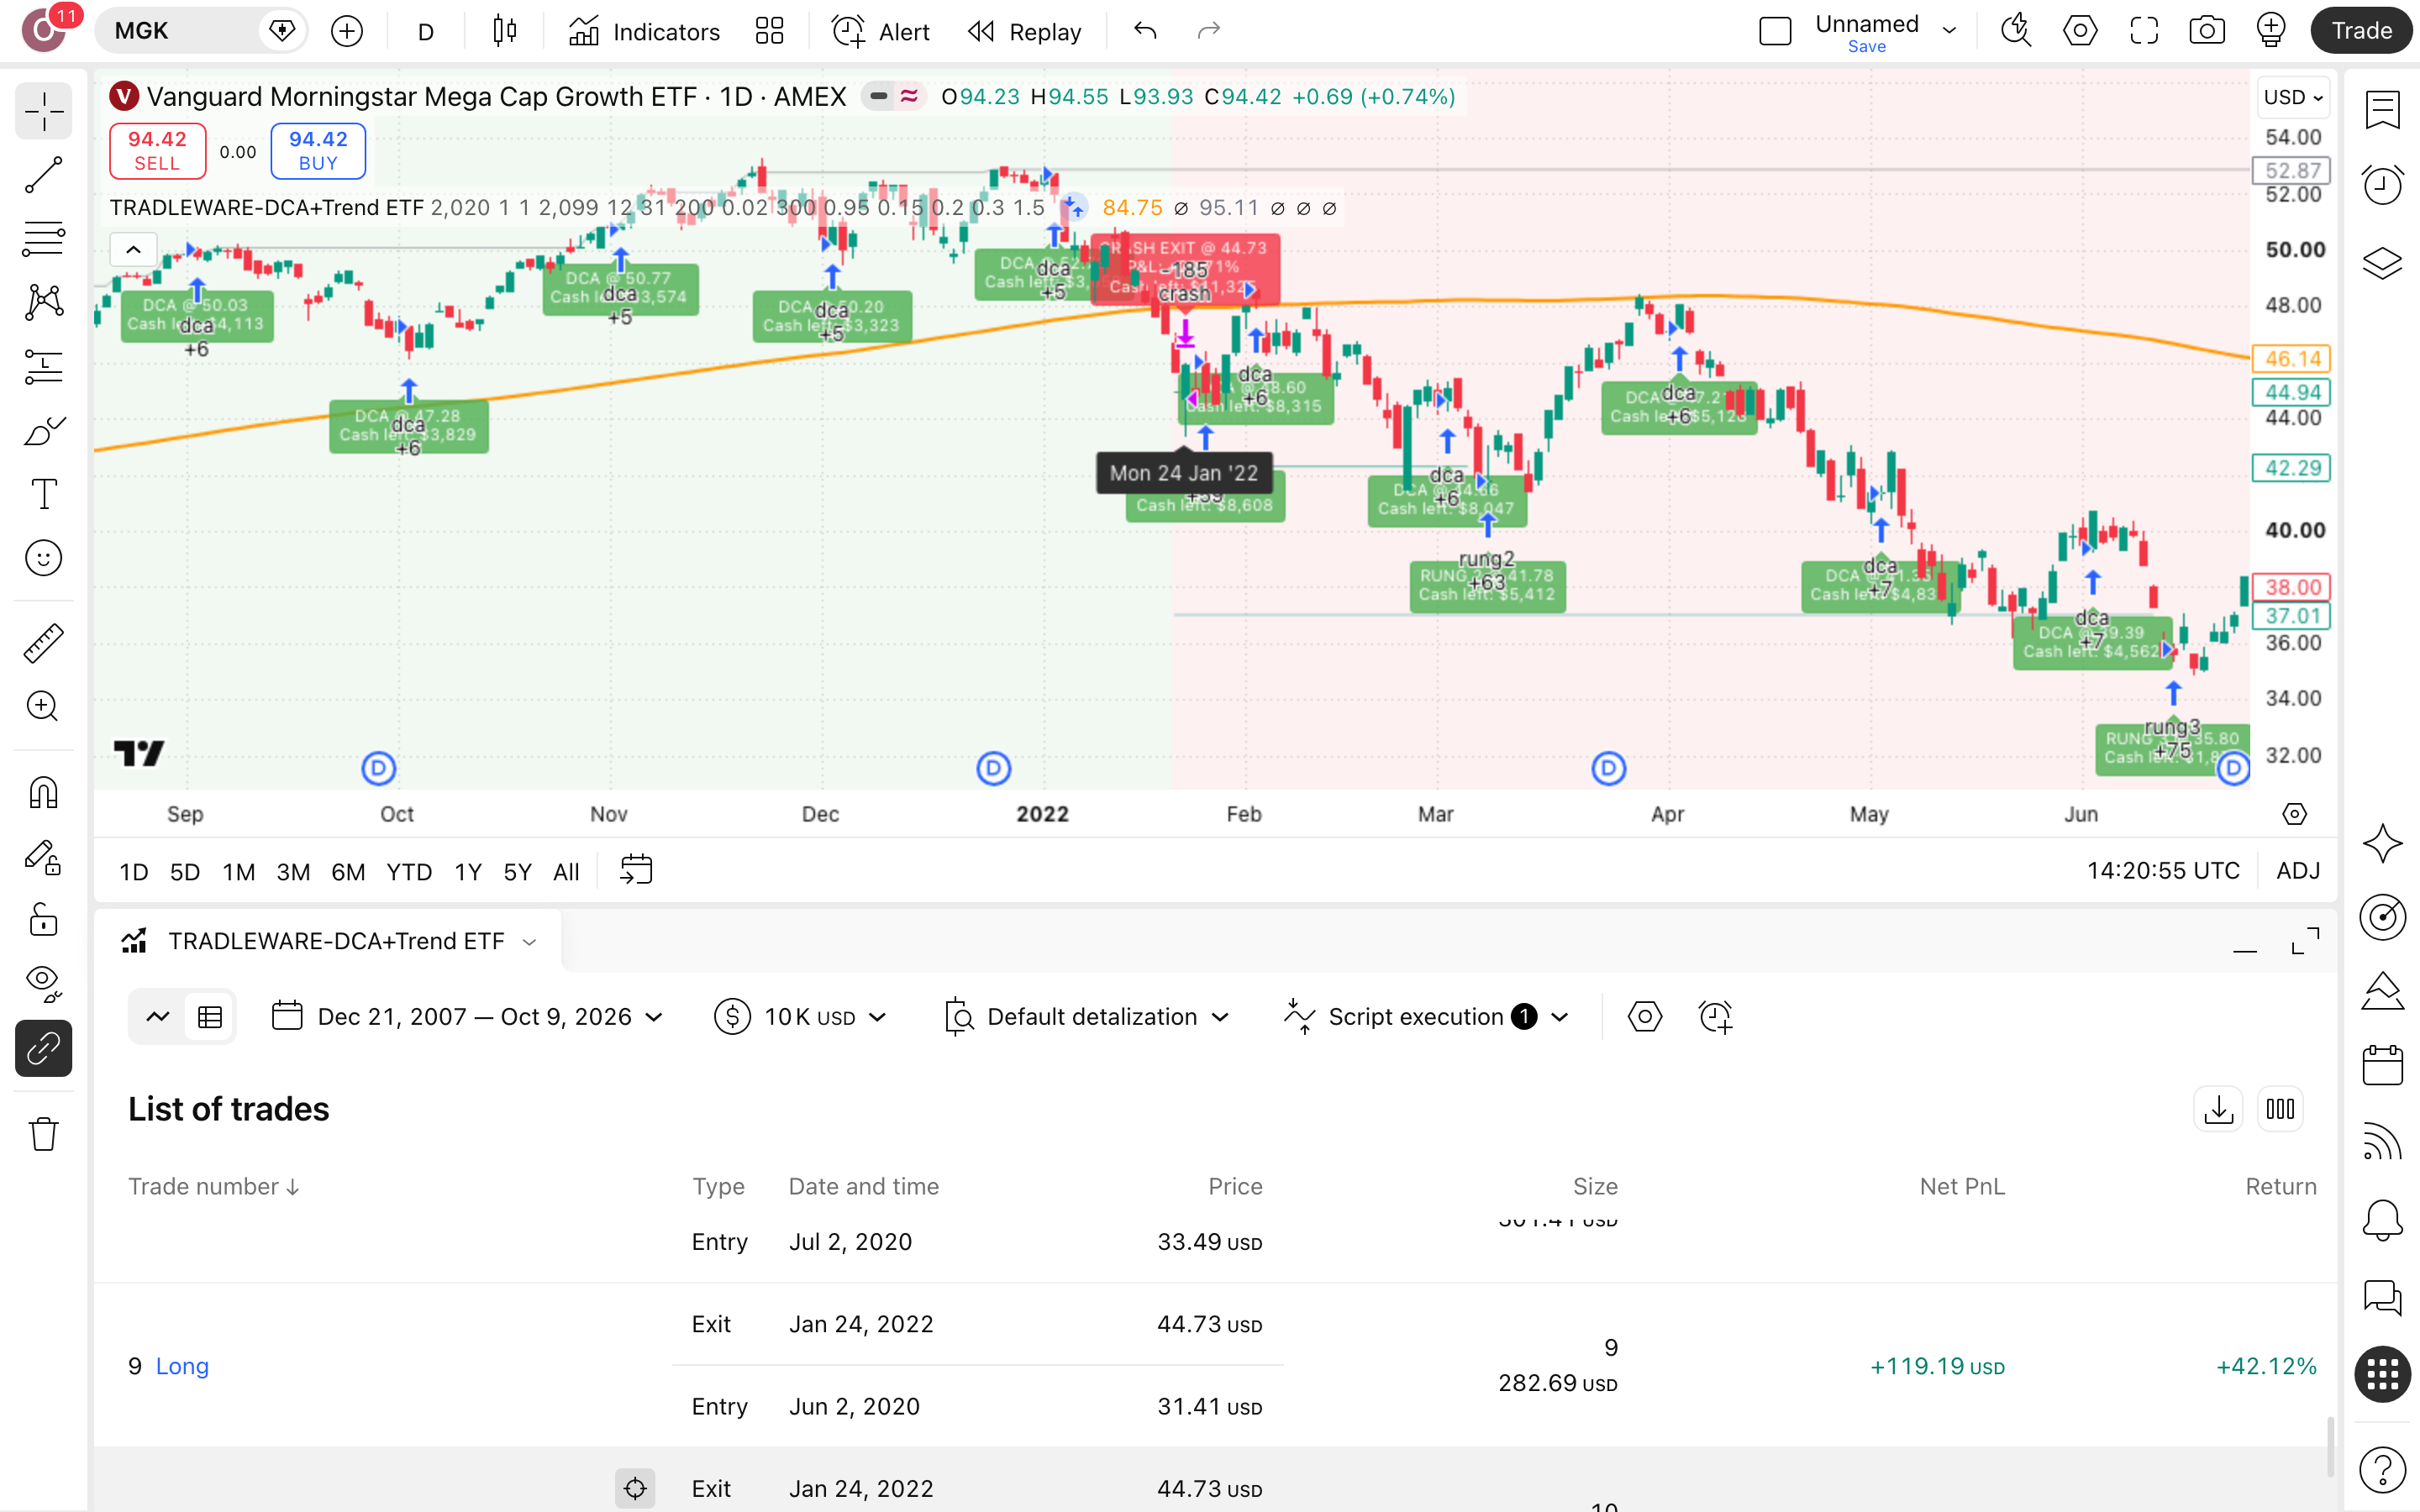Sort by Trade number column header
The height and width of the screenshot is (1512, 2420).
click(x=213, y=1186)
